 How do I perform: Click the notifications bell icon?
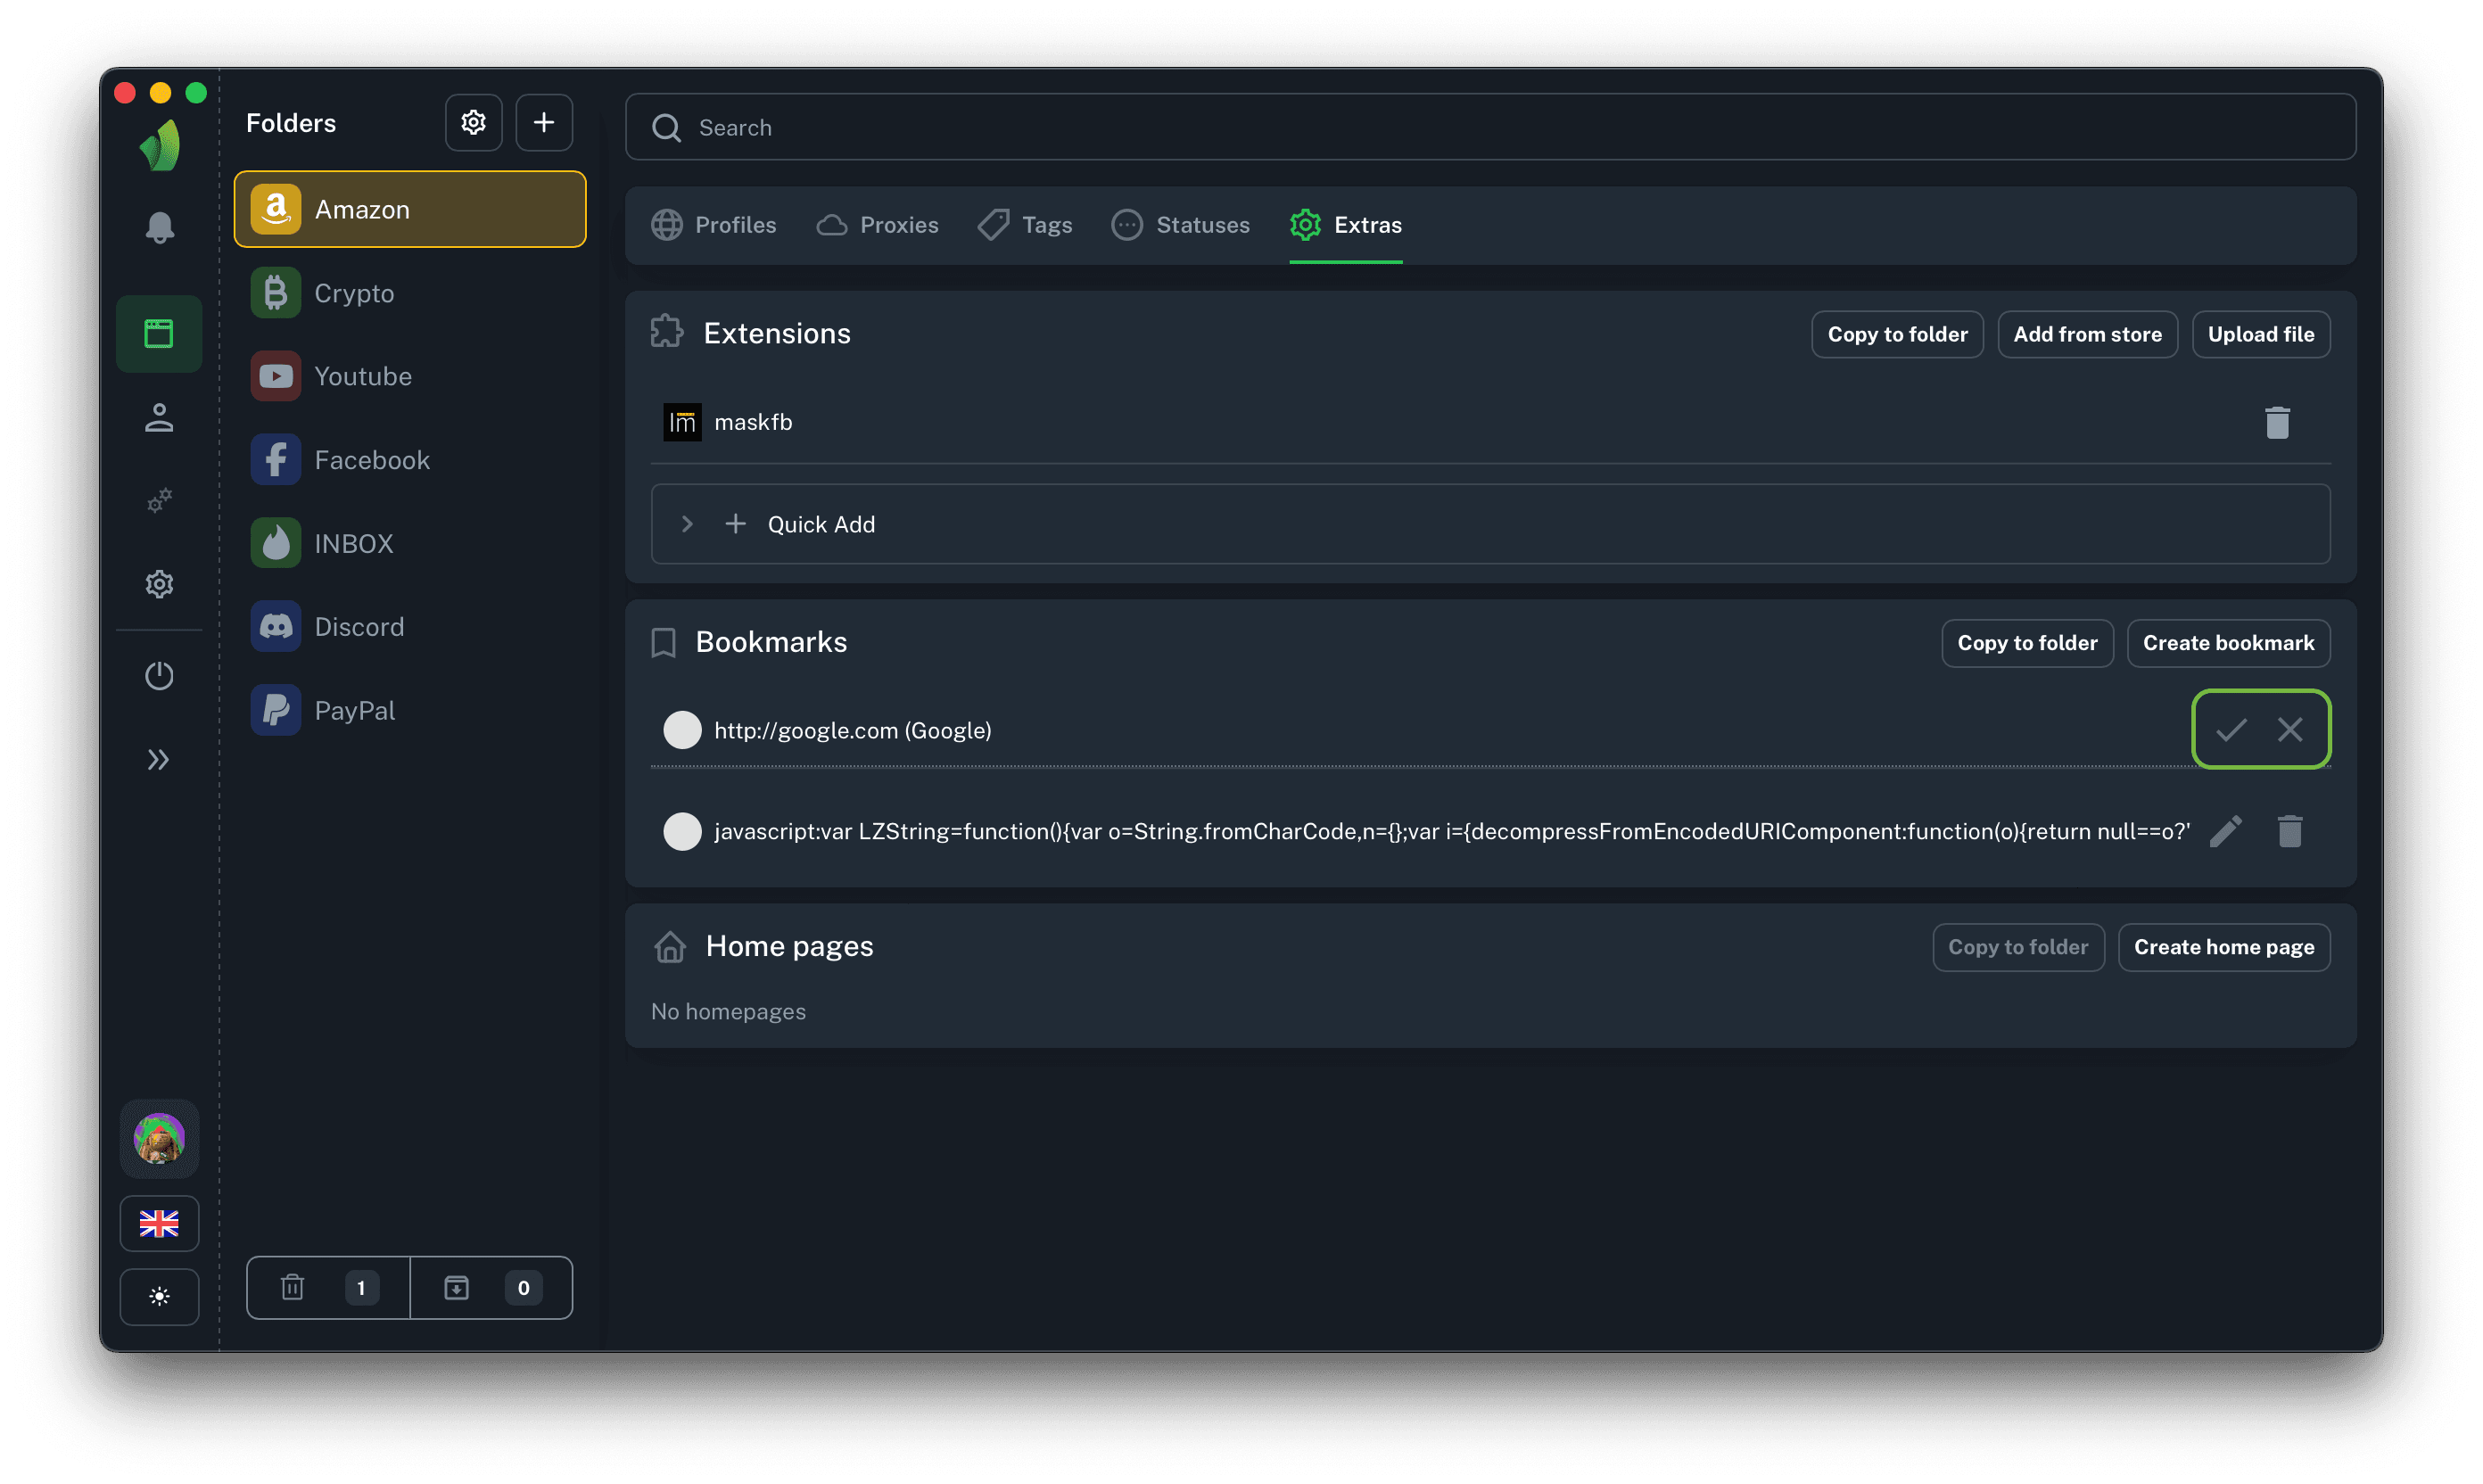[159, 227]
